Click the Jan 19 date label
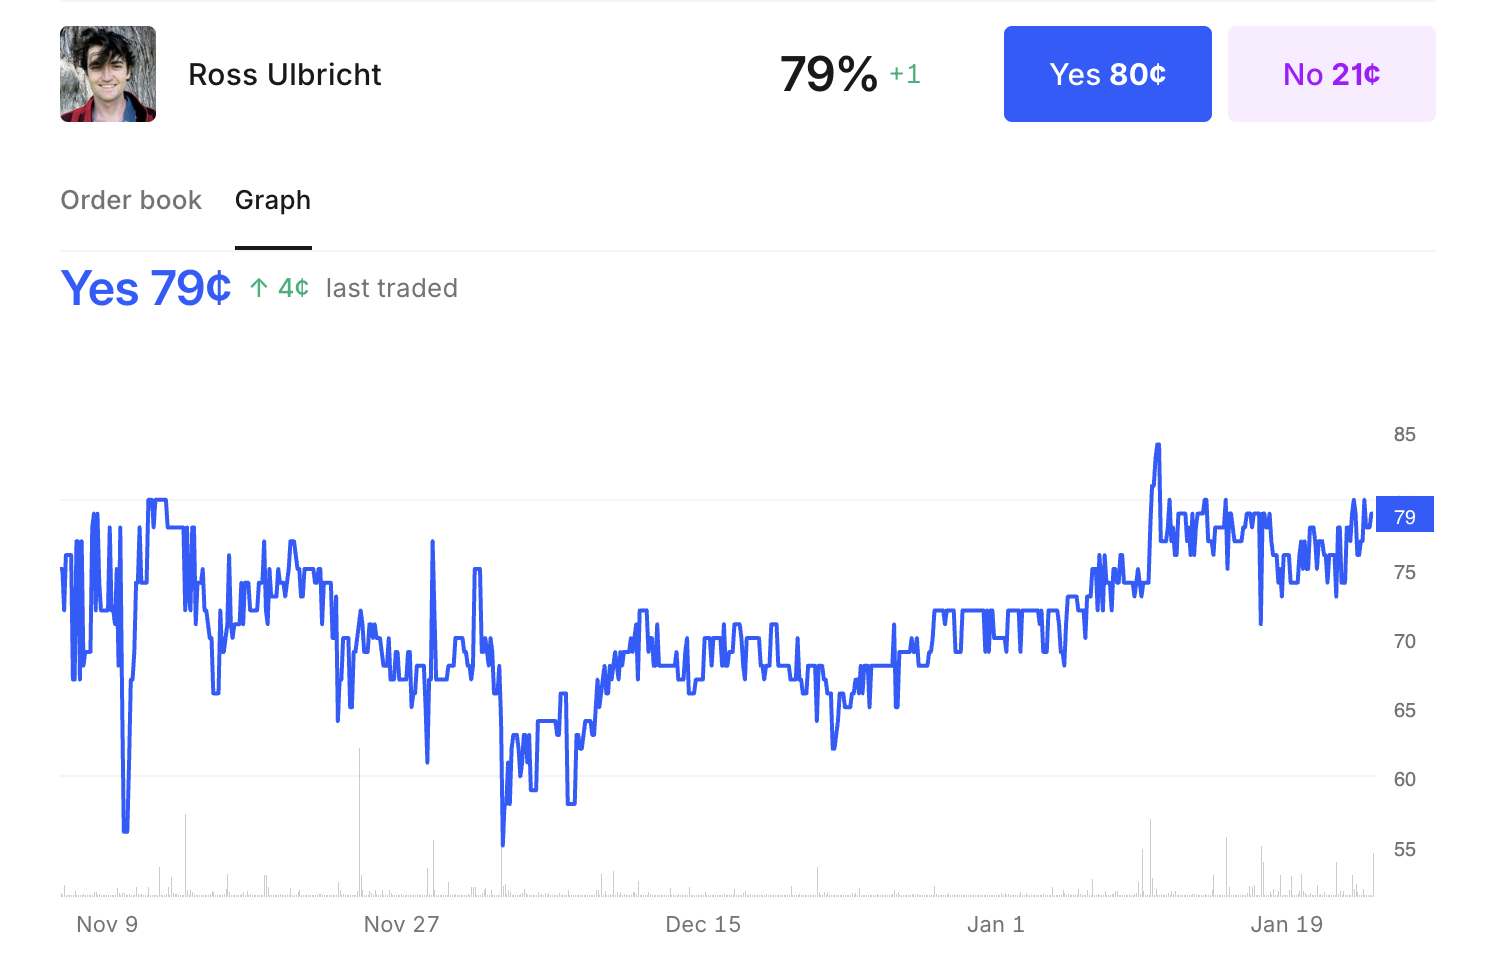The height and width of the screenshot is (966, 1486). pos(1286,924)
